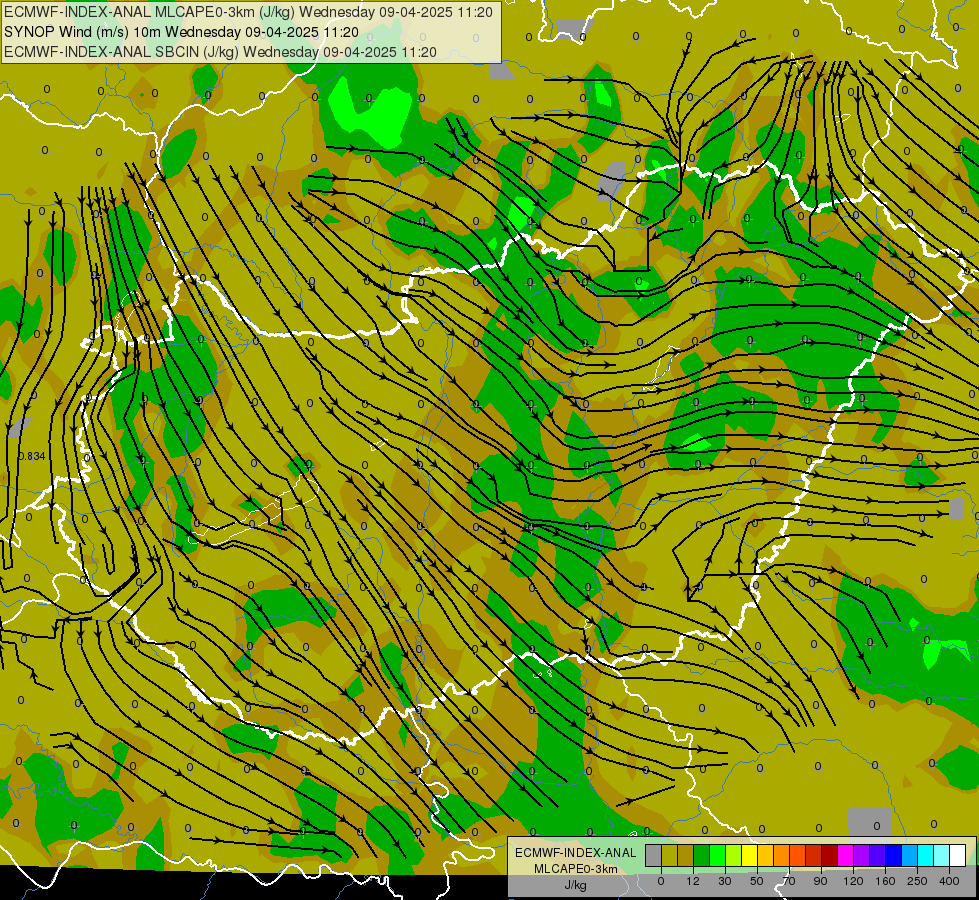Click the legend scale value '250'
The height and width of the screenshot is (900, 979).
click(x=917, y=881)
